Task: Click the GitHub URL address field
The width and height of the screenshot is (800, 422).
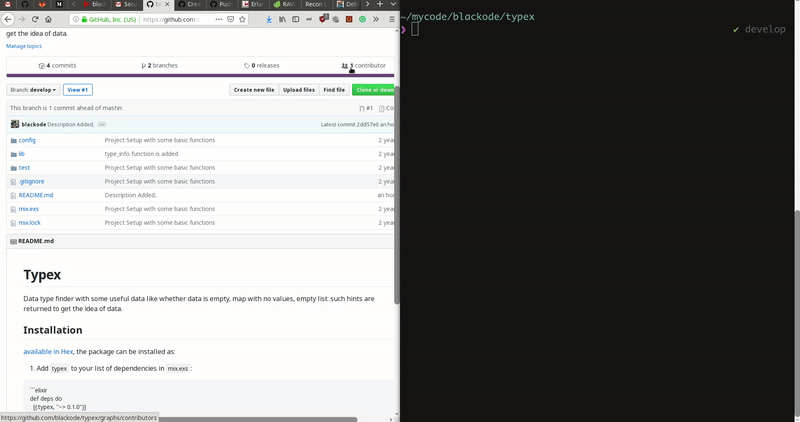Action: pyautogui.click(x=173, y=19)
